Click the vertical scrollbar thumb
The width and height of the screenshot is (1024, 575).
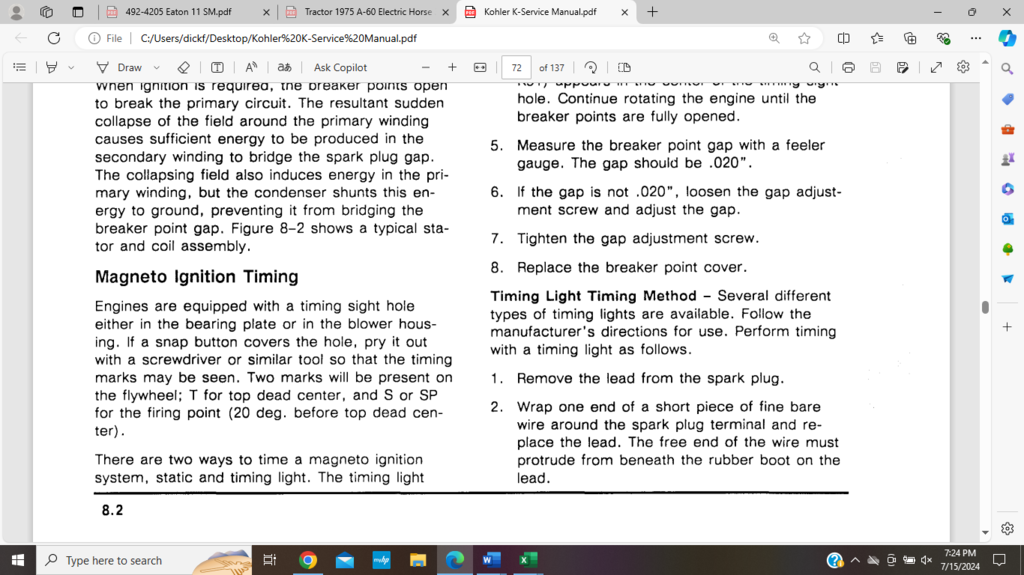coord(985,307)
